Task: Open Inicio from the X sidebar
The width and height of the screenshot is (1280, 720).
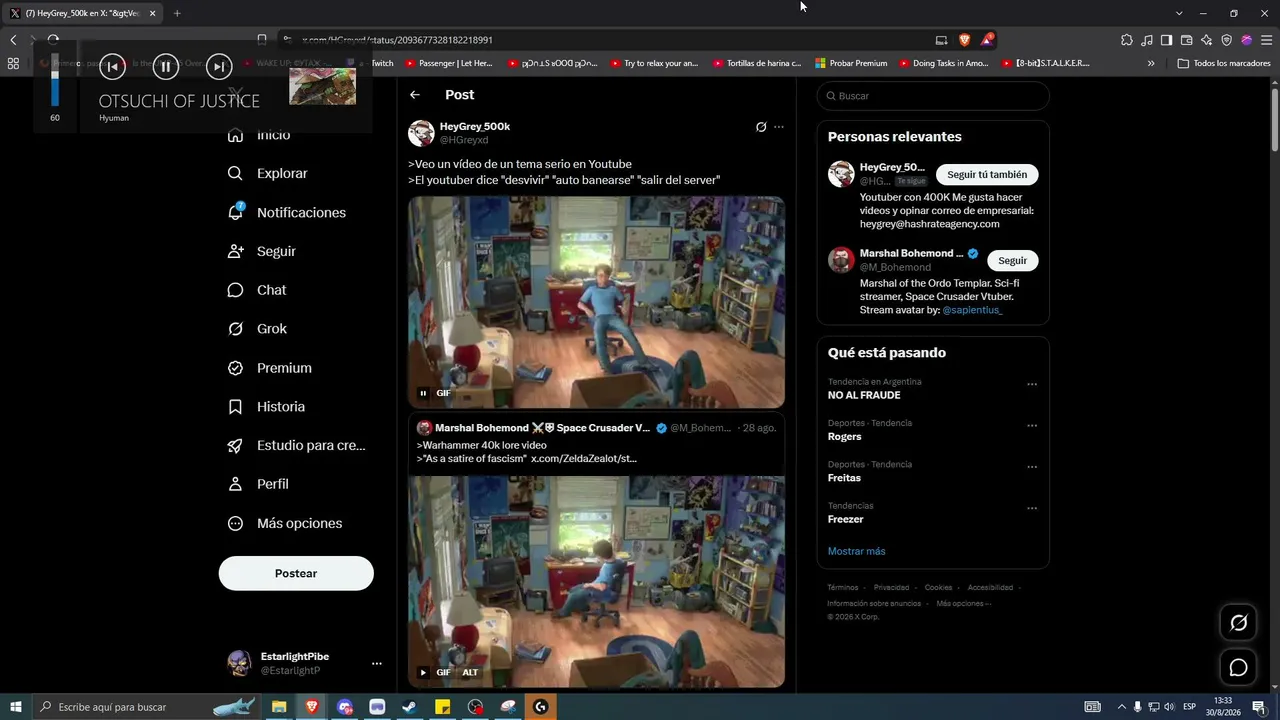Action: tap(260, 135)
